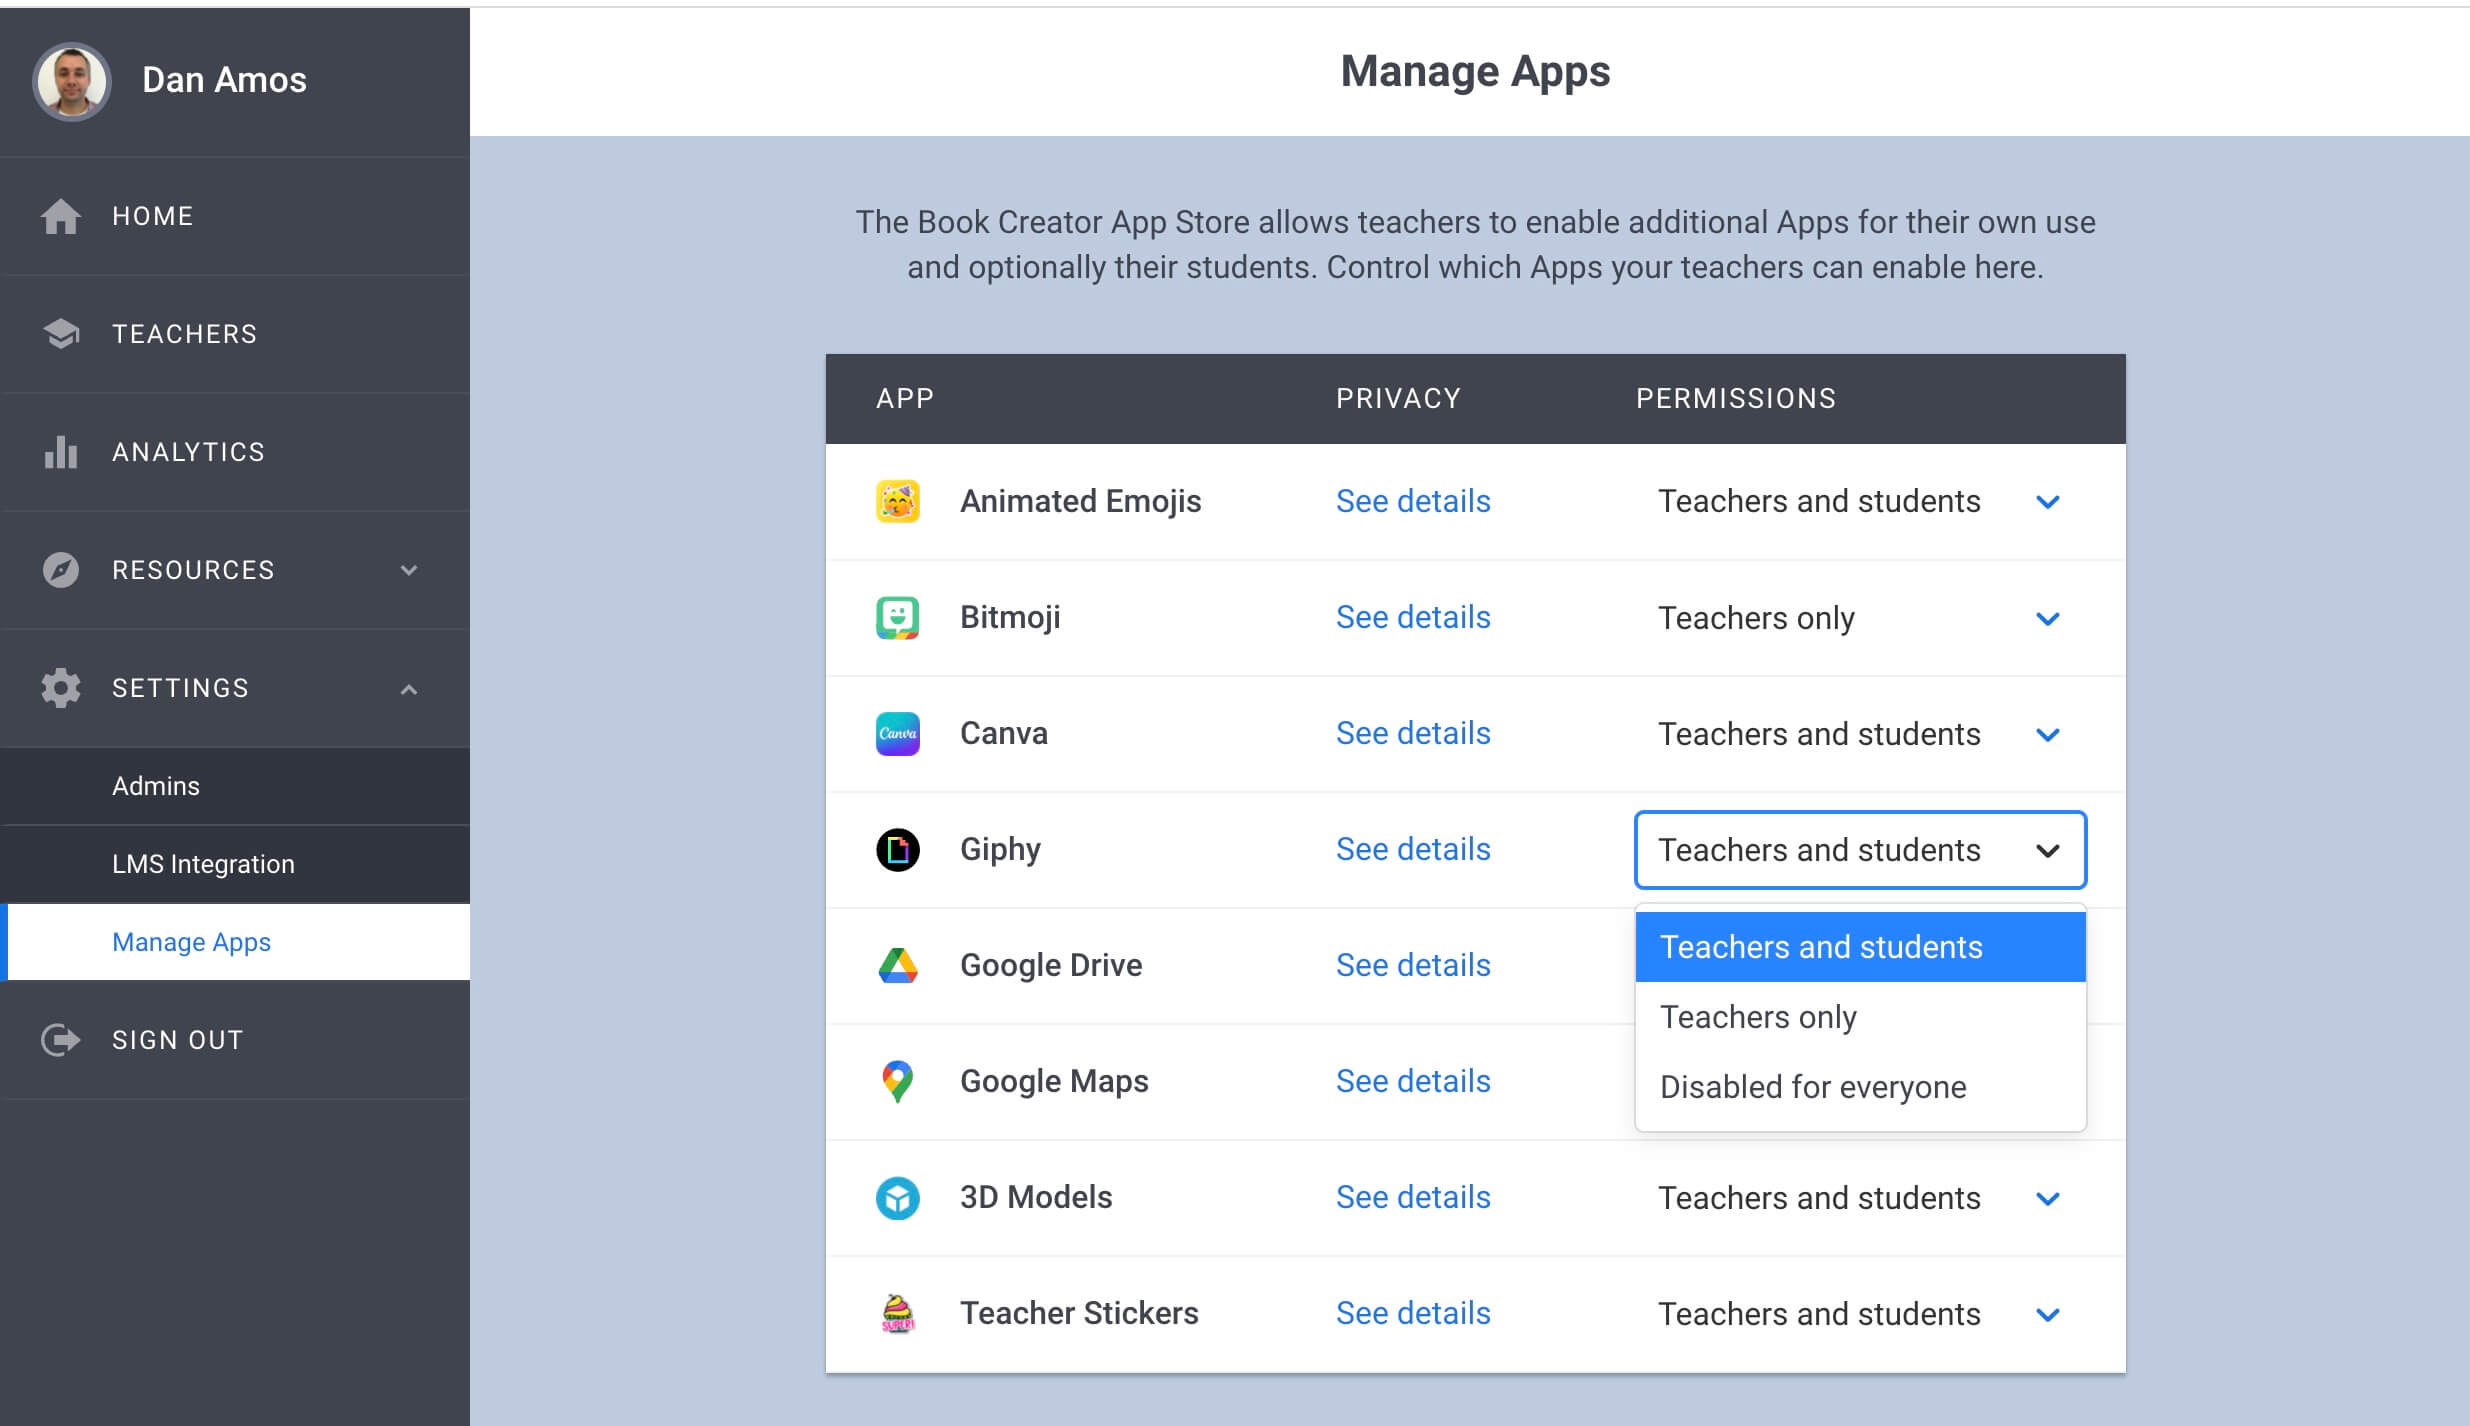2470x1426 pixels.
Task: Expand the Resources chevron
Action: point(409,570)
